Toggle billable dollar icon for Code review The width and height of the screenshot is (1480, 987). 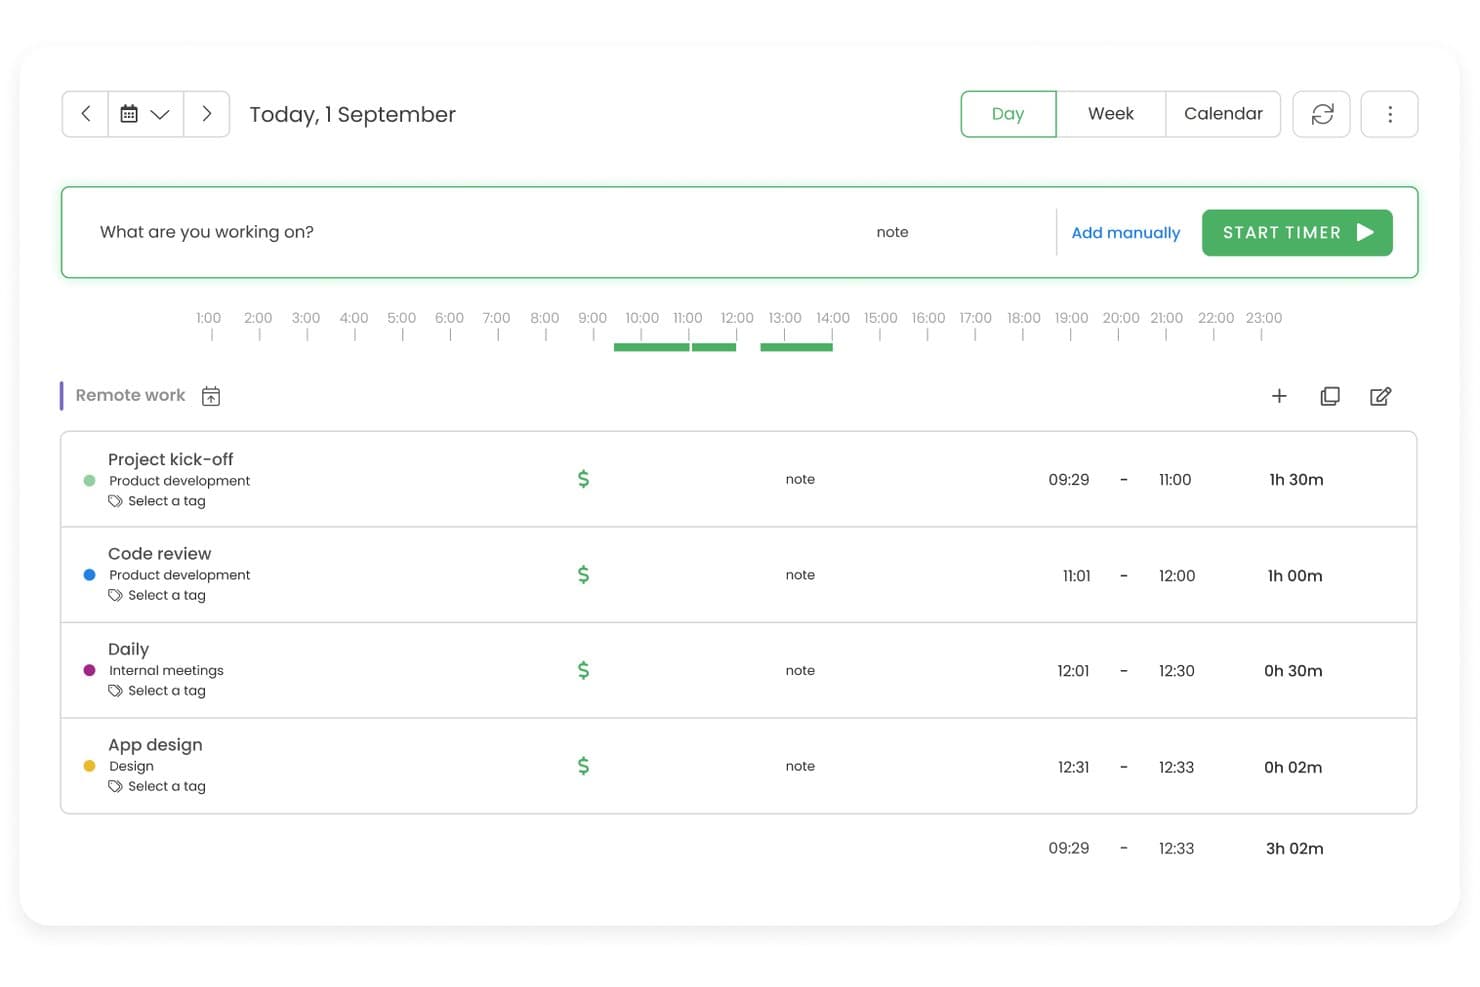pyautogui.click(x=584, y=575)
